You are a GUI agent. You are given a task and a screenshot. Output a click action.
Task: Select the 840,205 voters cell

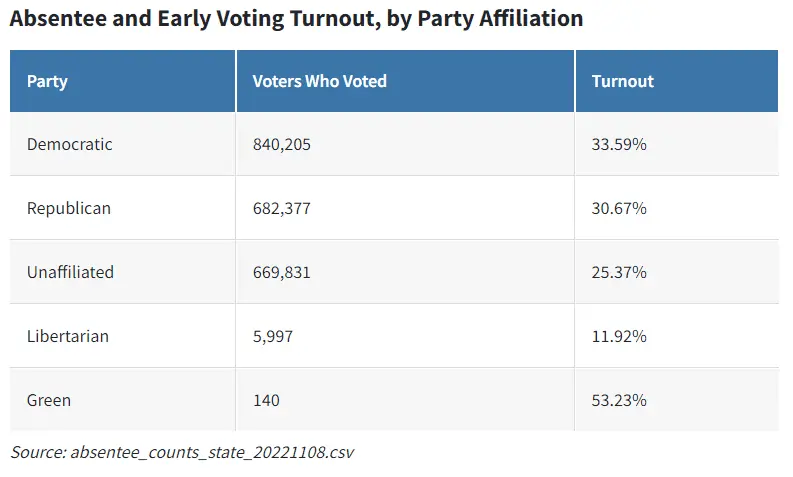[x=282, y=144]
